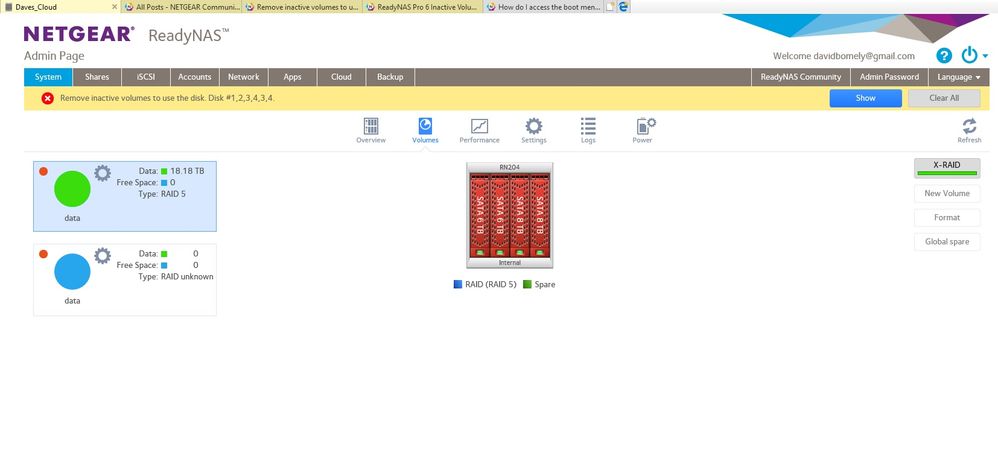Click the Show button in warning banner

coord(865,98)
